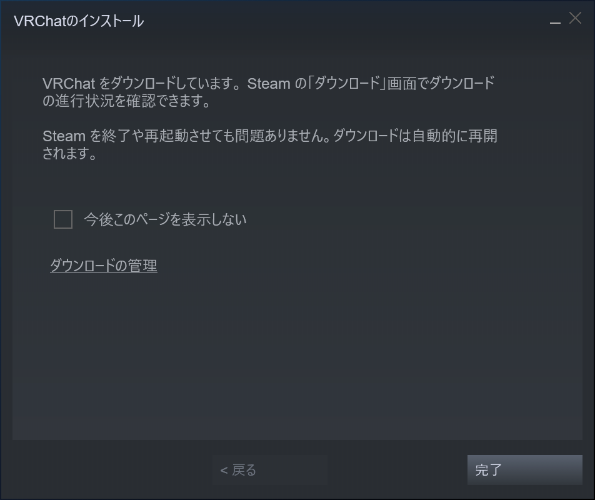Click the の進行状況を確認できます text line
The image size is (595, 500).
(x=126, y=101)
